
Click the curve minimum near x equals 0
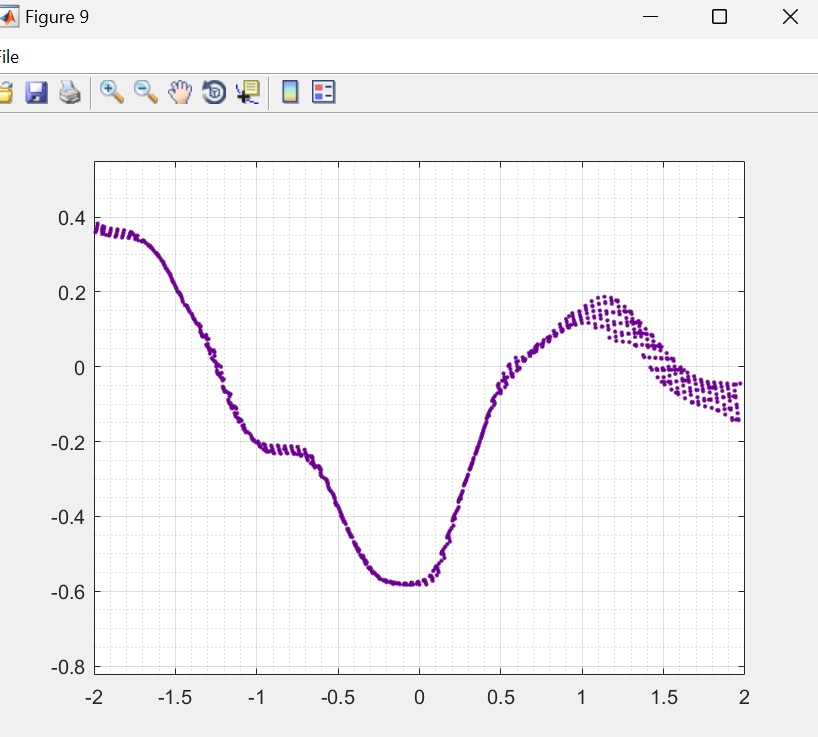408,583
